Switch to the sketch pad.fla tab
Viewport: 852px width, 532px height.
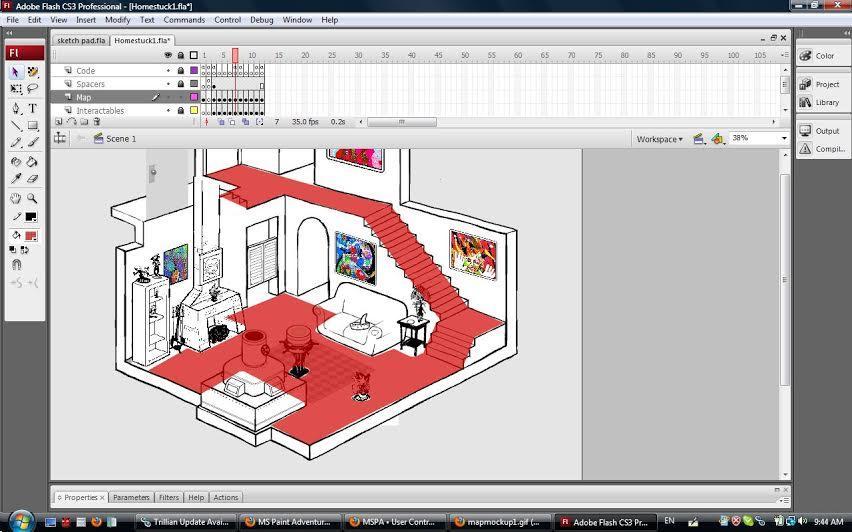coord(80,41)
